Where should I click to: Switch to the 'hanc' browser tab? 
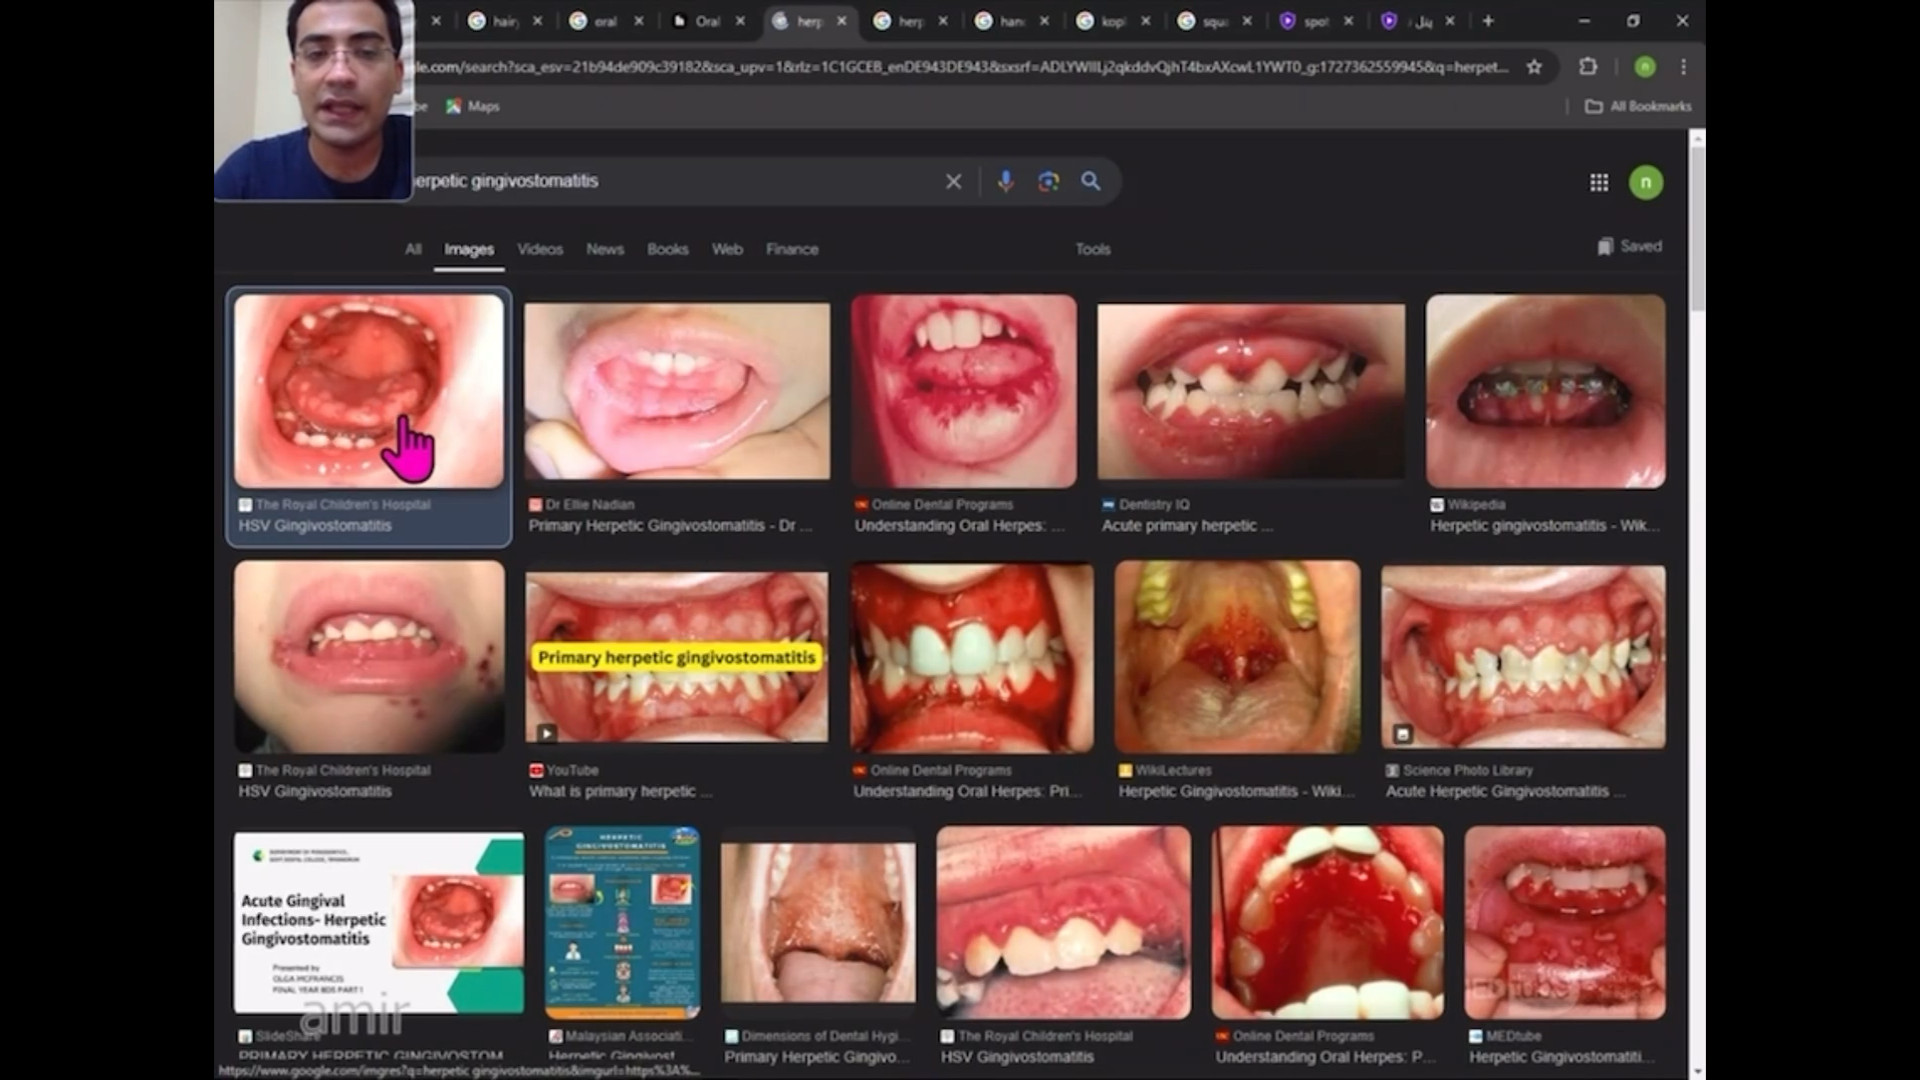click(1001, 21)
